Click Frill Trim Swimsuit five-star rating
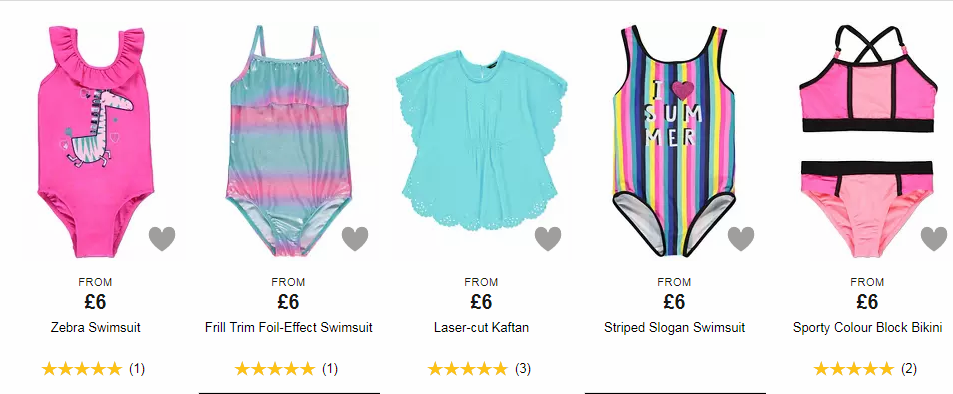953x394 pixels. (275, 368)
